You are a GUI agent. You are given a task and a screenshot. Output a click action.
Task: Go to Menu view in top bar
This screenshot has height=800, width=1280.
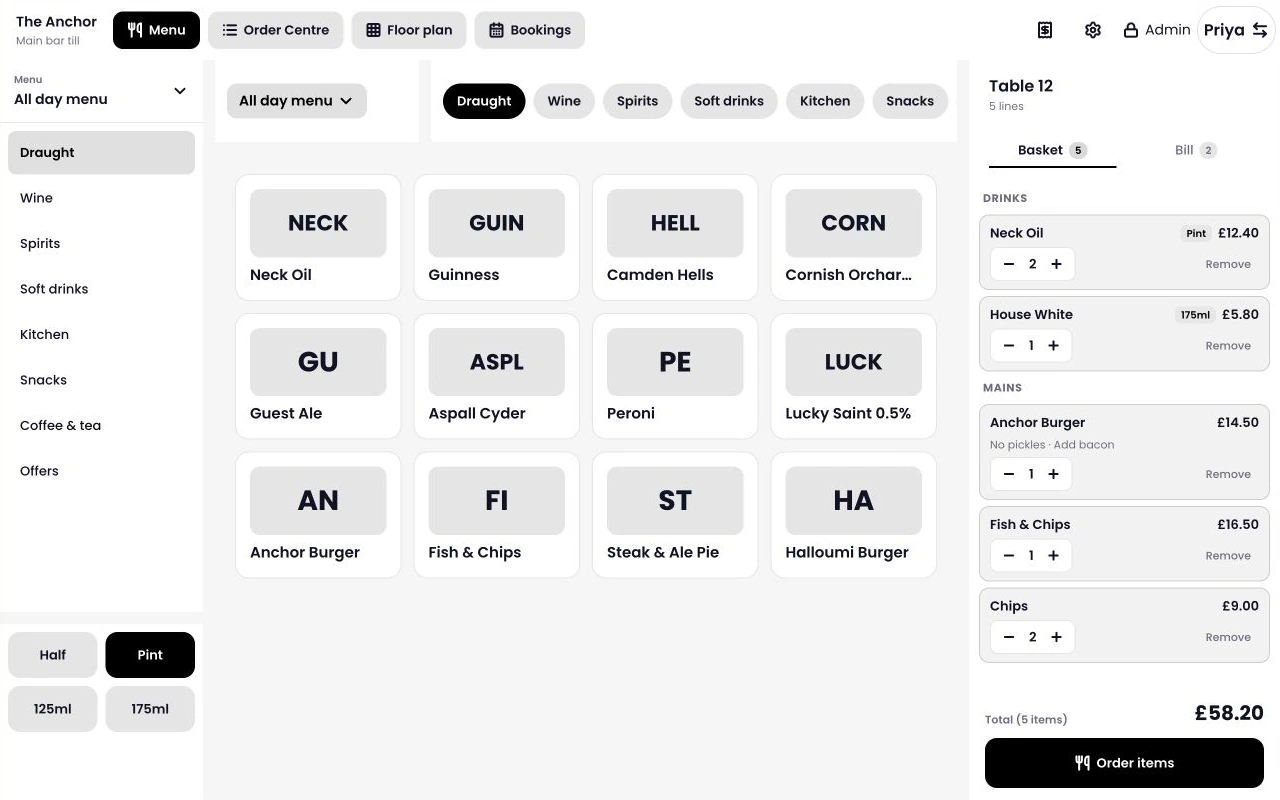coord(156,30)
